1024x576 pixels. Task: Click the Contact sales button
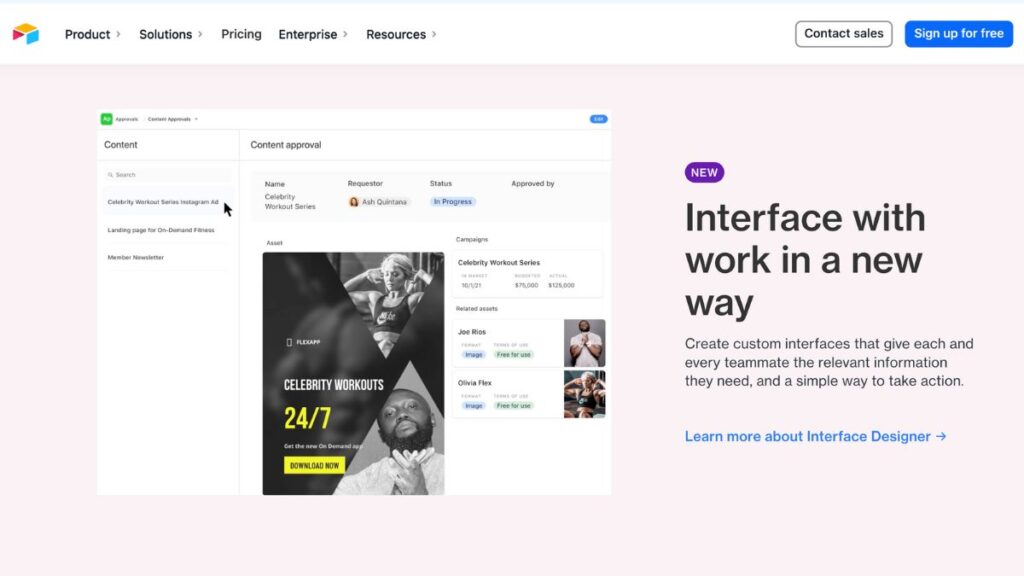[x=843, y=34]
